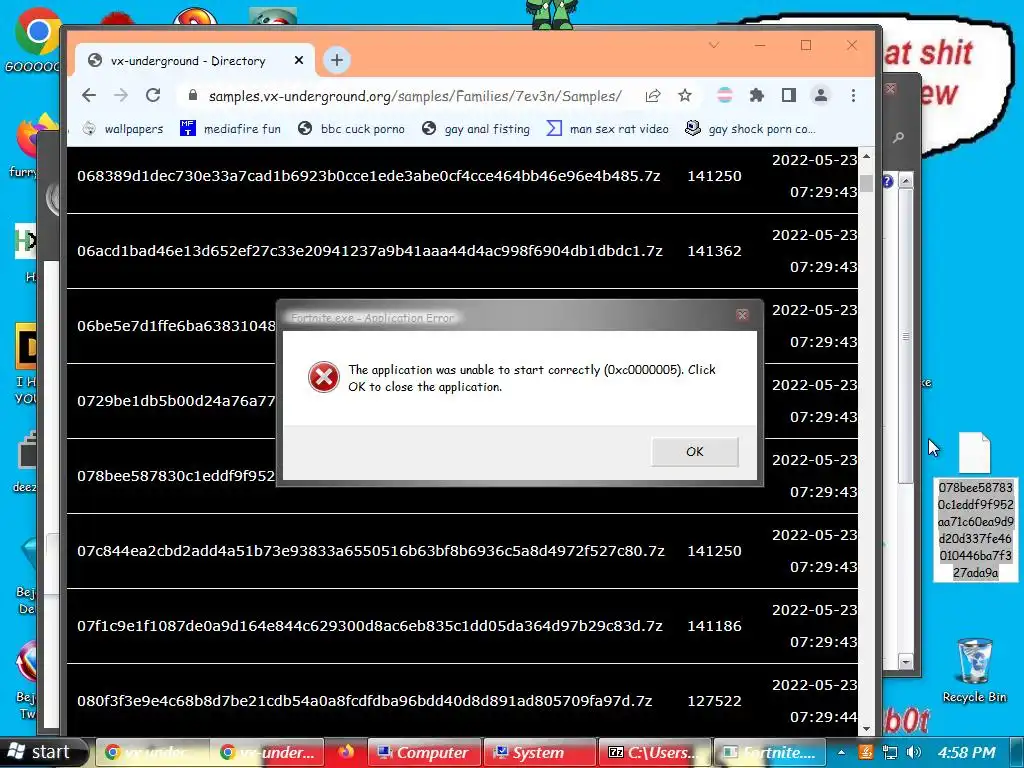Open the Chrome profile avatar menu
The image size is (1024, 768).
820,95
